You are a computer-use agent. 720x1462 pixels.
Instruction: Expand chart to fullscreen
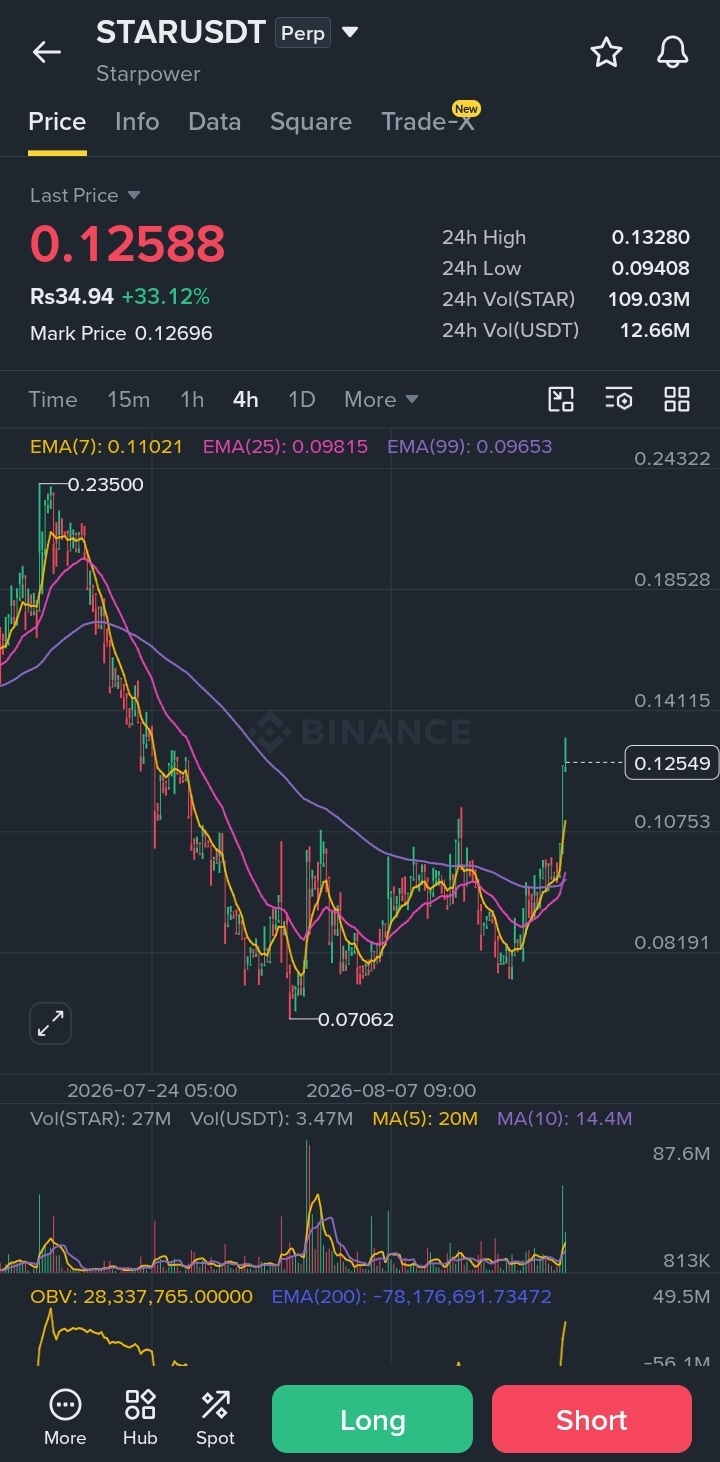[50, 1023]
